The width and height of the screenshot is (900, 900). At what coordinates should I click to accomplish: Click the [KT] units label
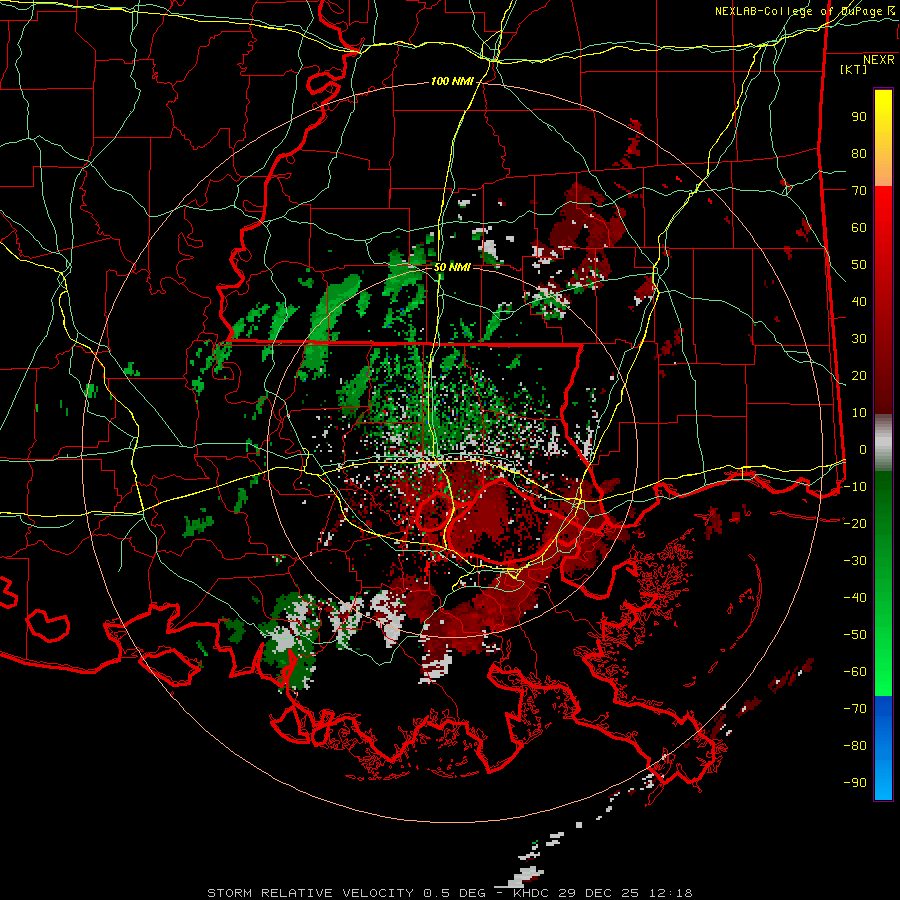(853, 69)
